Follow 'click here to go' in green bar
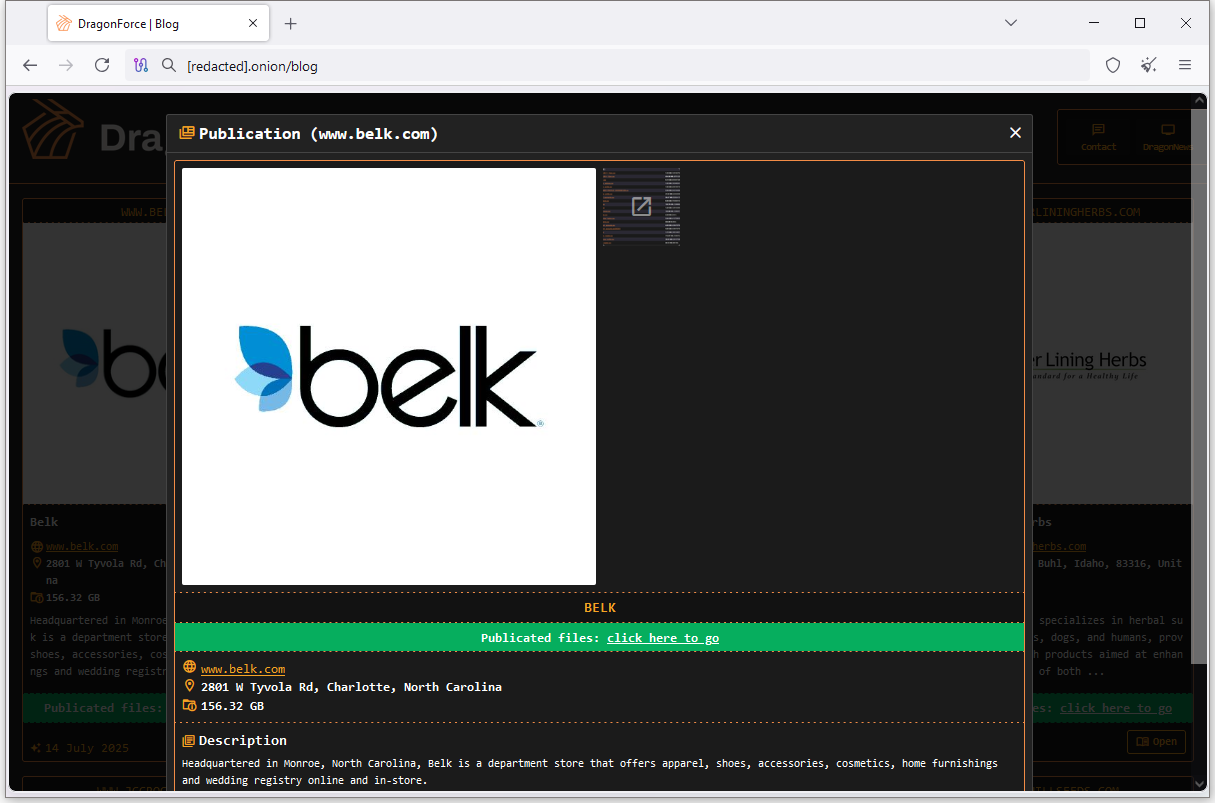The image size is (1215, 803). 663,638
